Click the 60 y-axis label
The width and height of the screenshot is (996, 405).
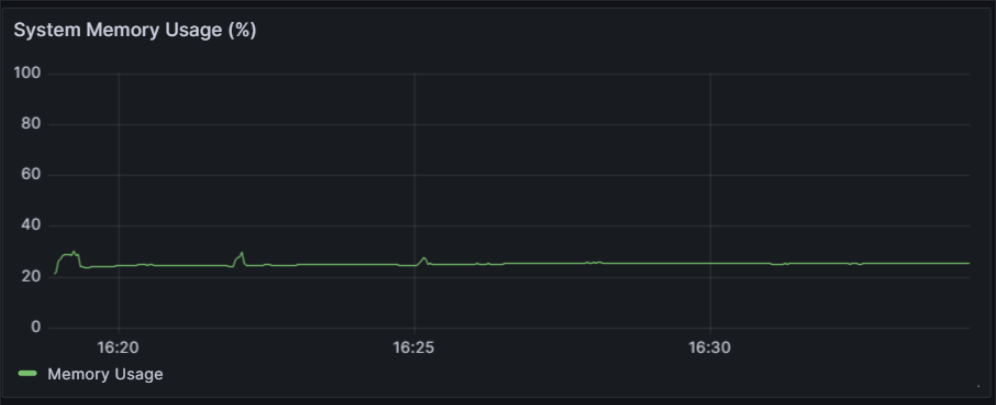31,175
